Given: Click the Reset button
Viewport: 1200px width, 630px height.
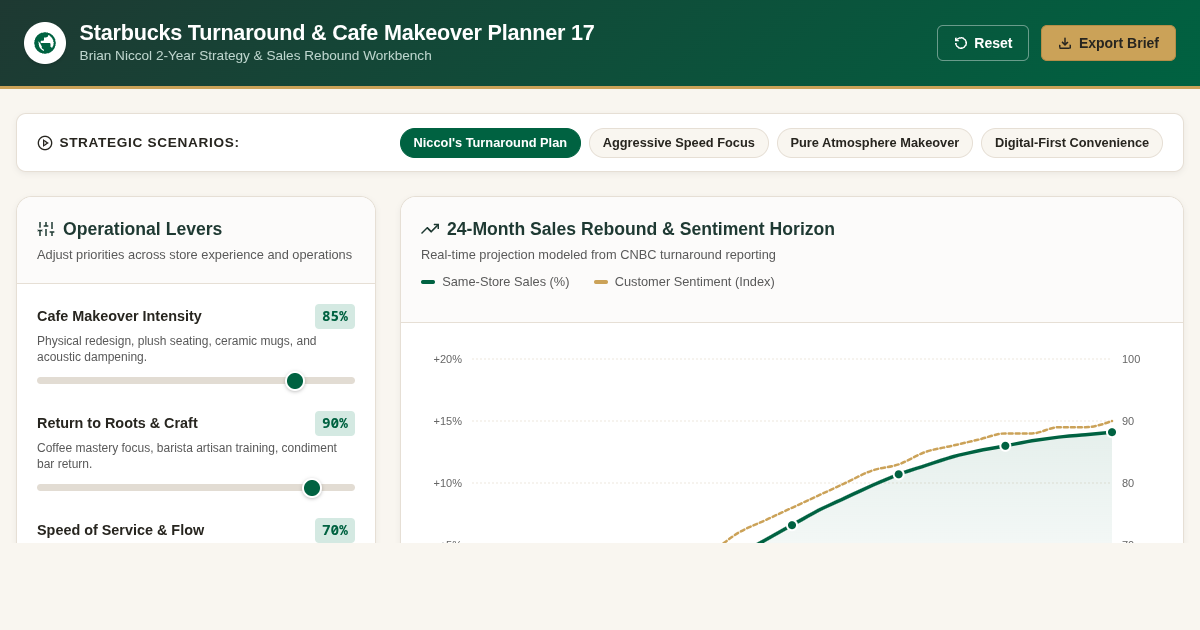Looking at the screenshot, I should pyautogui.click(x=983, y=43).
